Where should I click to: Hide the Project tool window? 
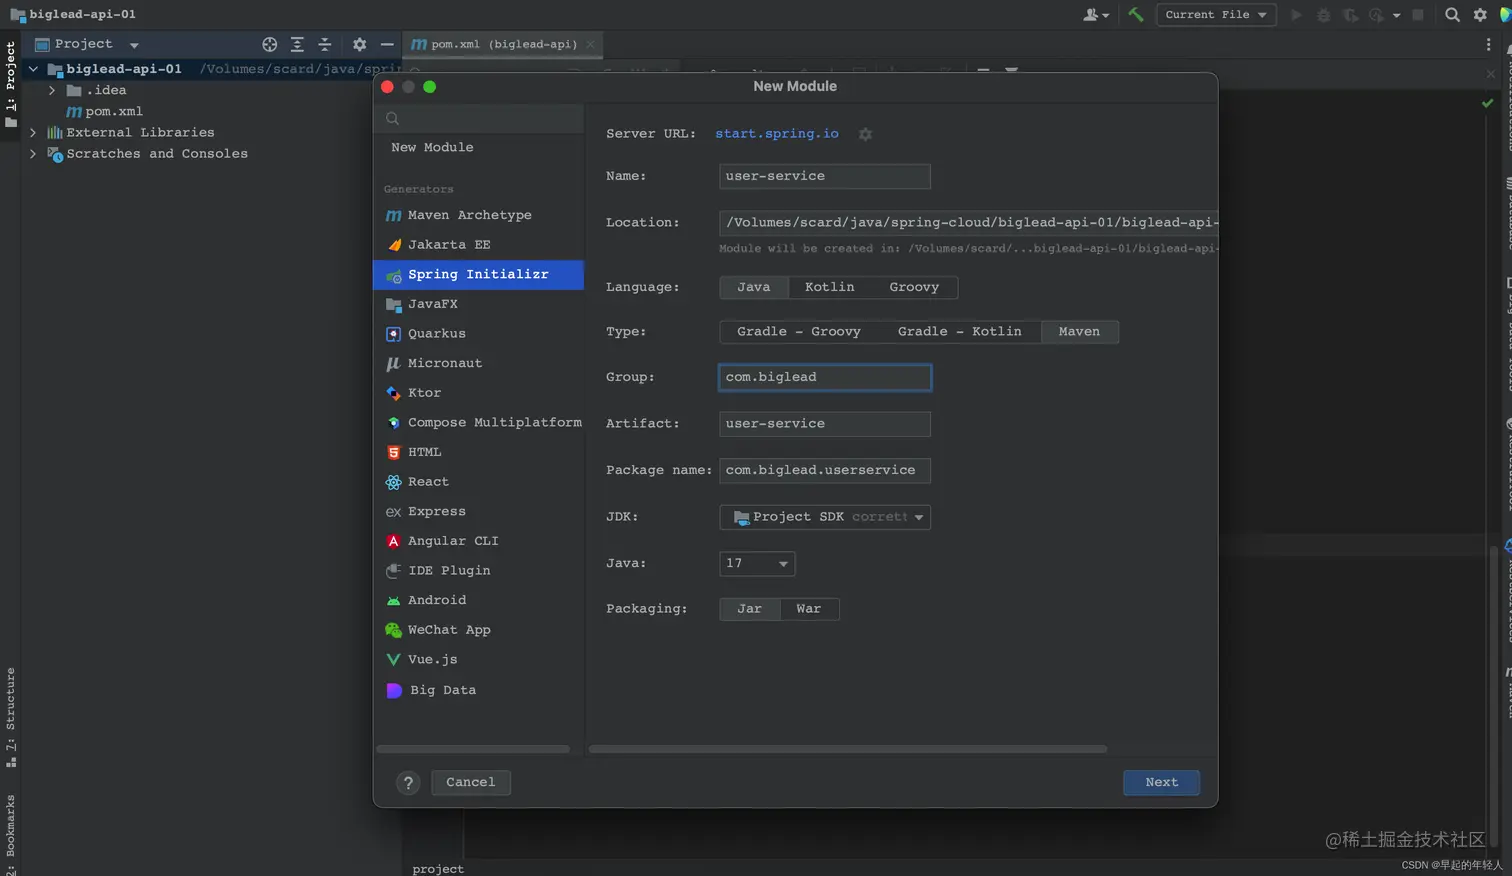click(386, 44)
